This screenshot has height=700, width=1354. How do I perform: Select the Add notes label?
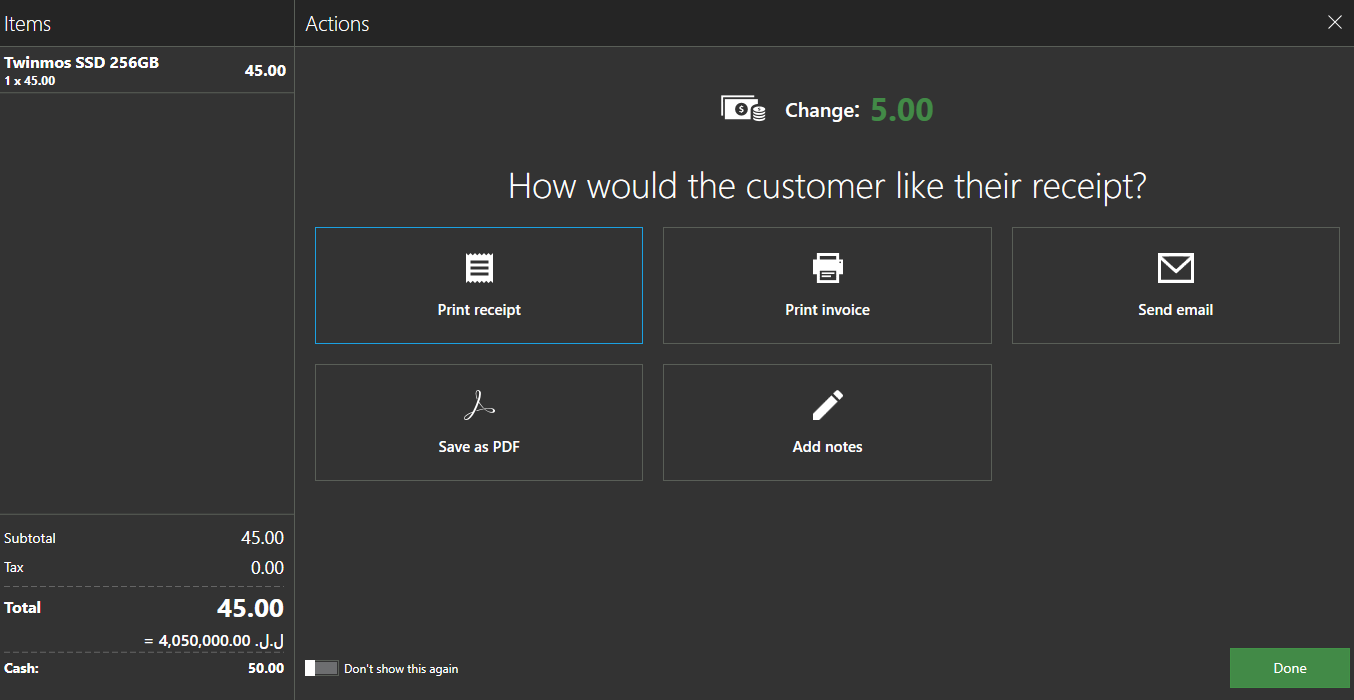[827, 447]
